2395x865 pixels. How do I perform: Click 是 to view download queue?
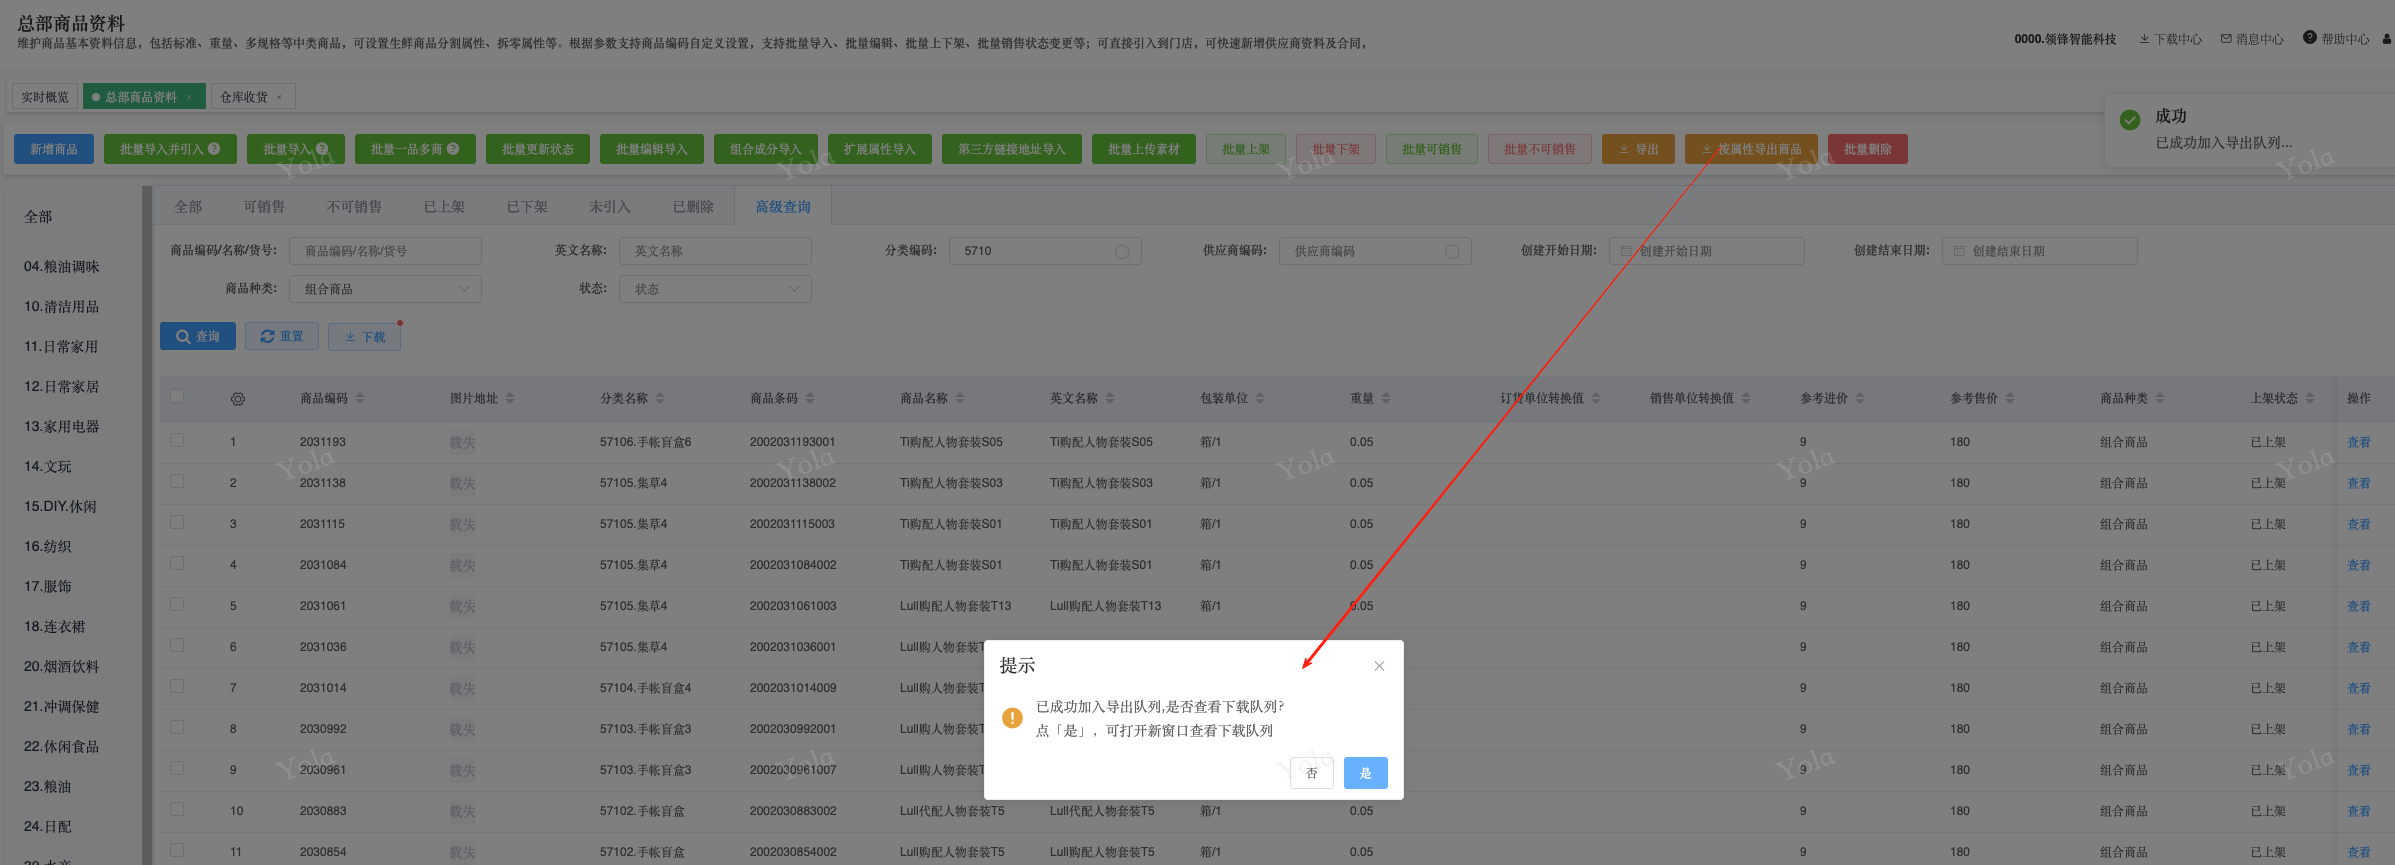click(x=1365, y=773)
